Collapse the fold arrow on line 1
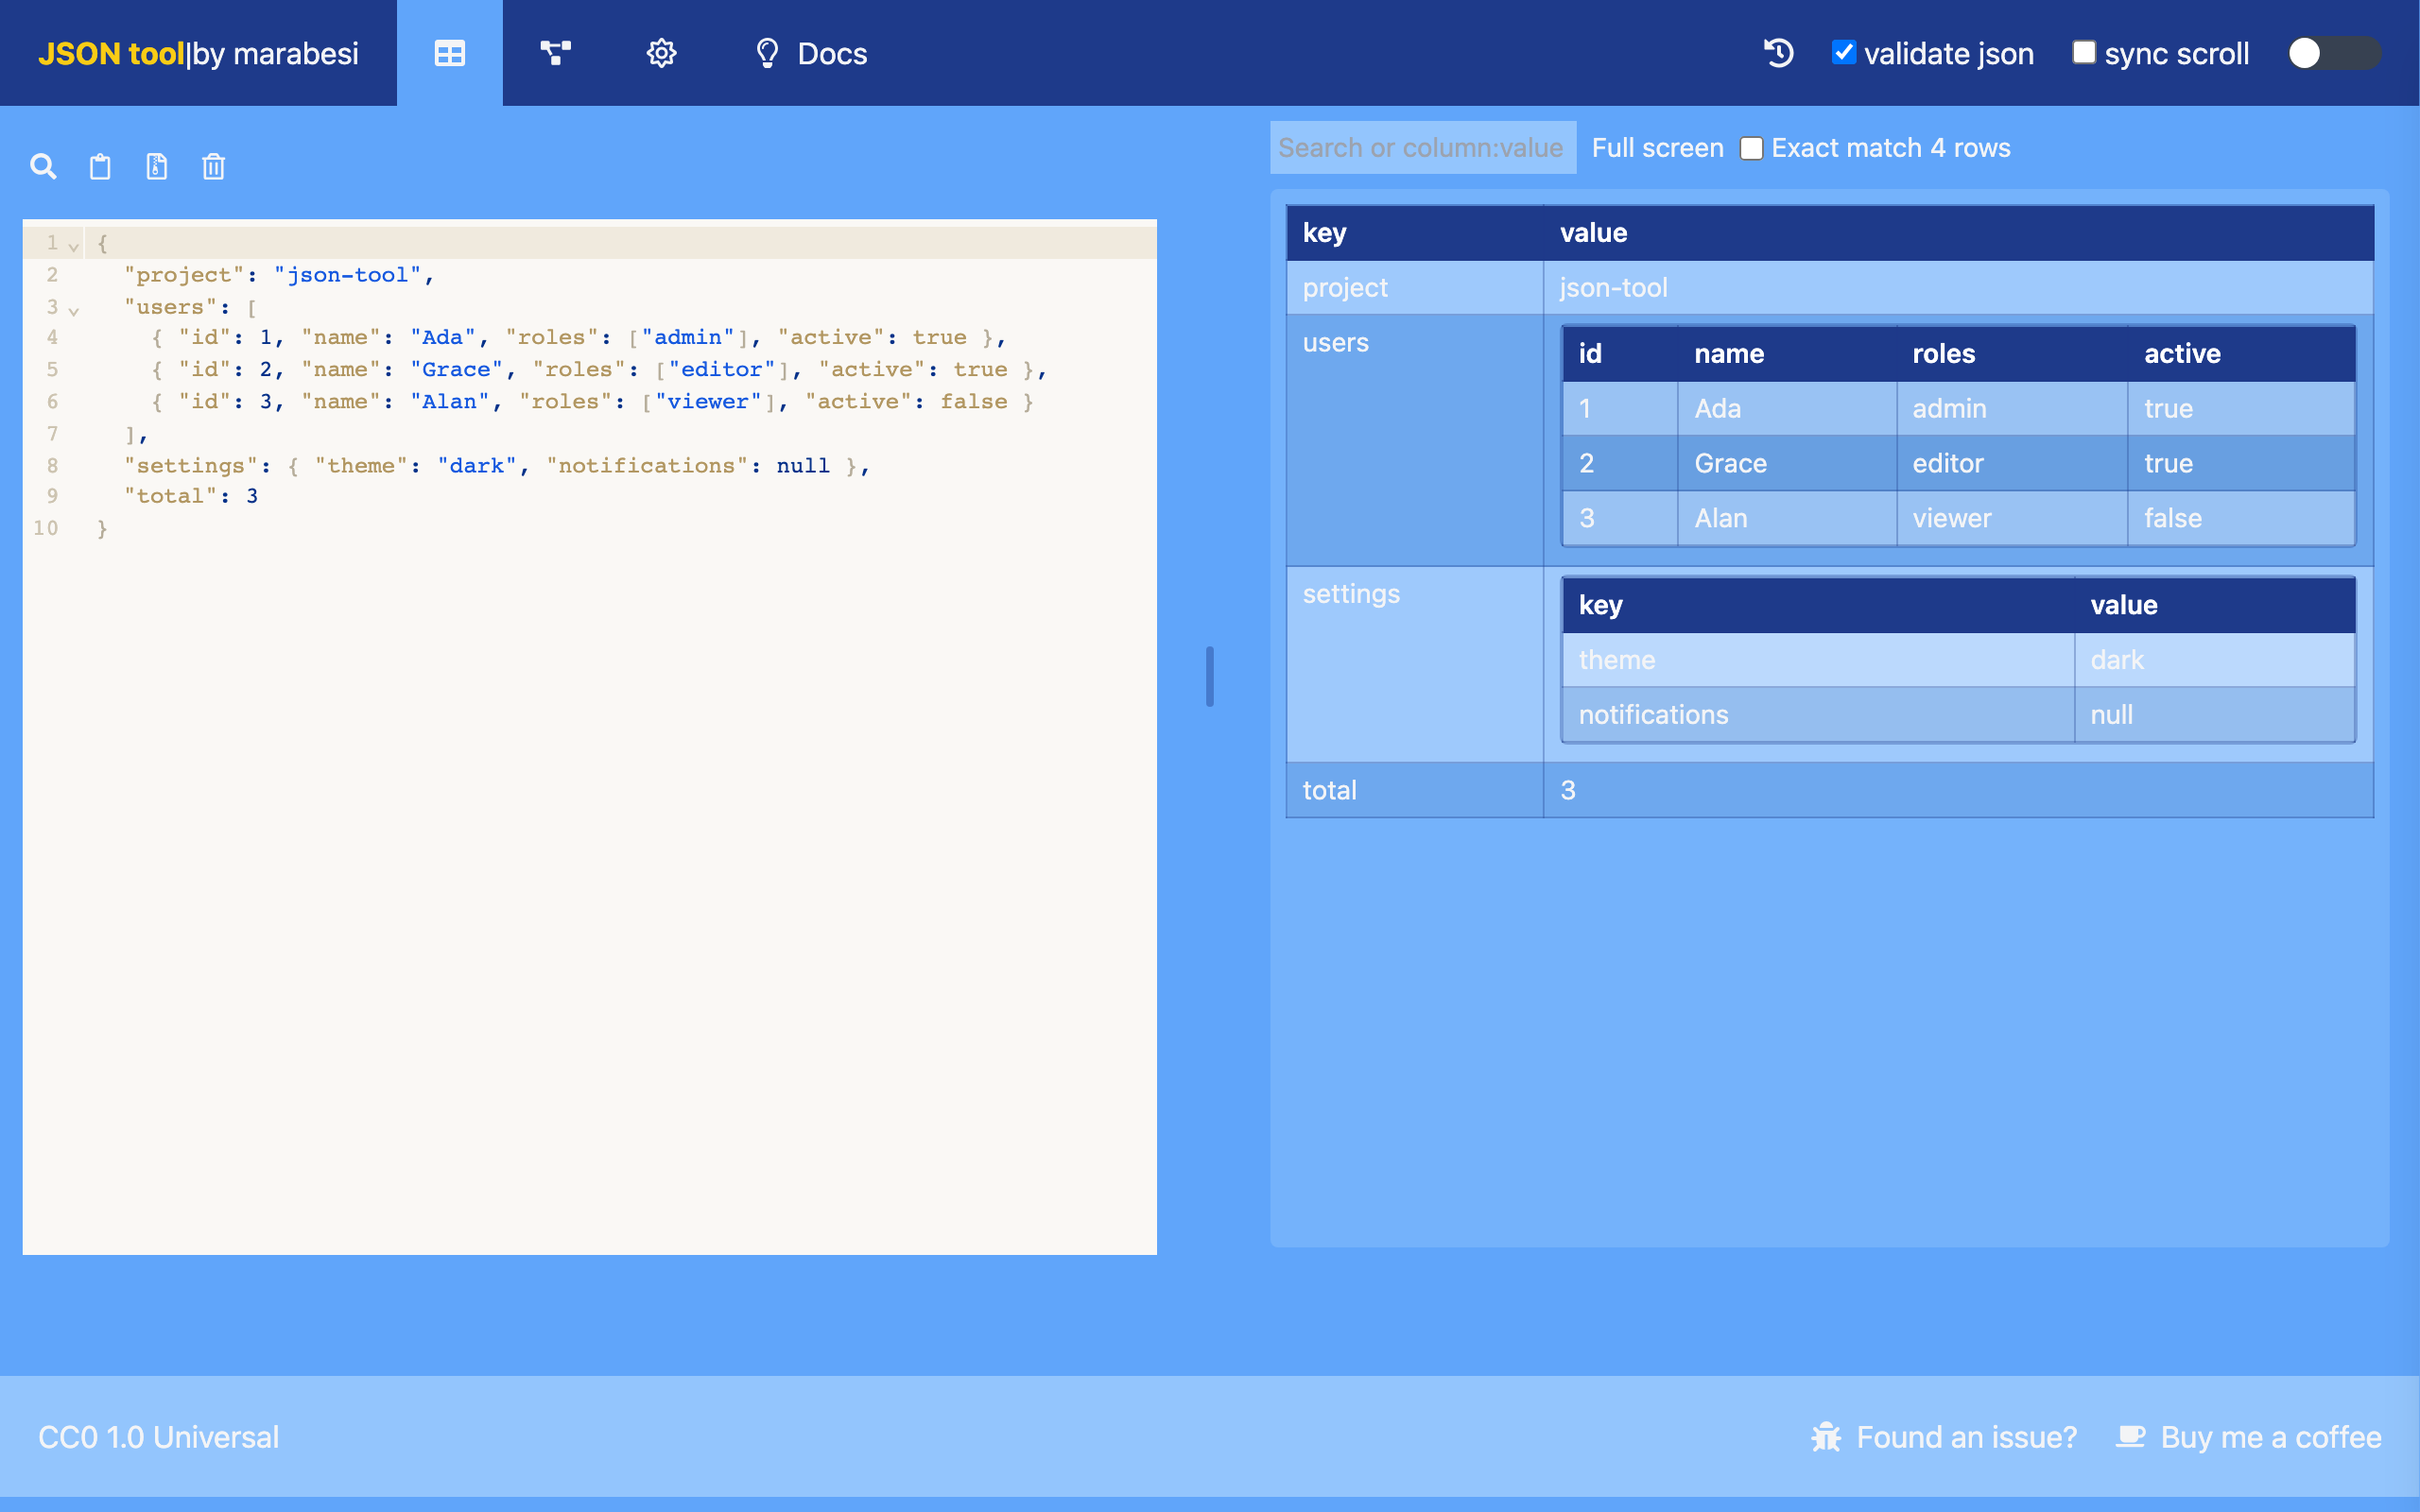This screenshot has width=2420, height=1512. pos(74,245)
